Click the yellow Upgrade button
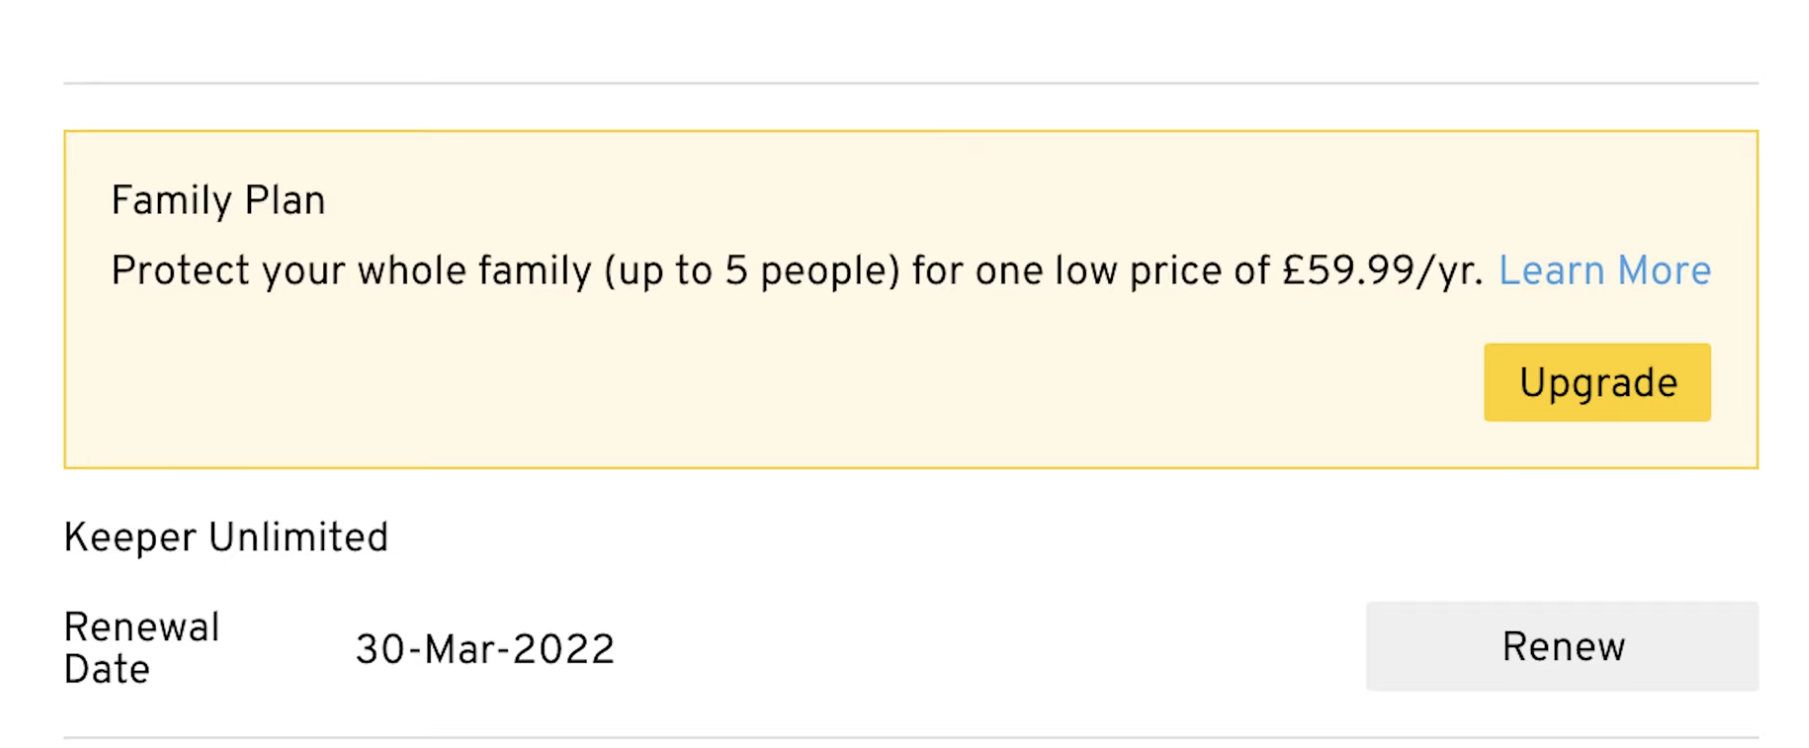The height and width of the screenshot is (748, 1809). (x=1596, y=383)
